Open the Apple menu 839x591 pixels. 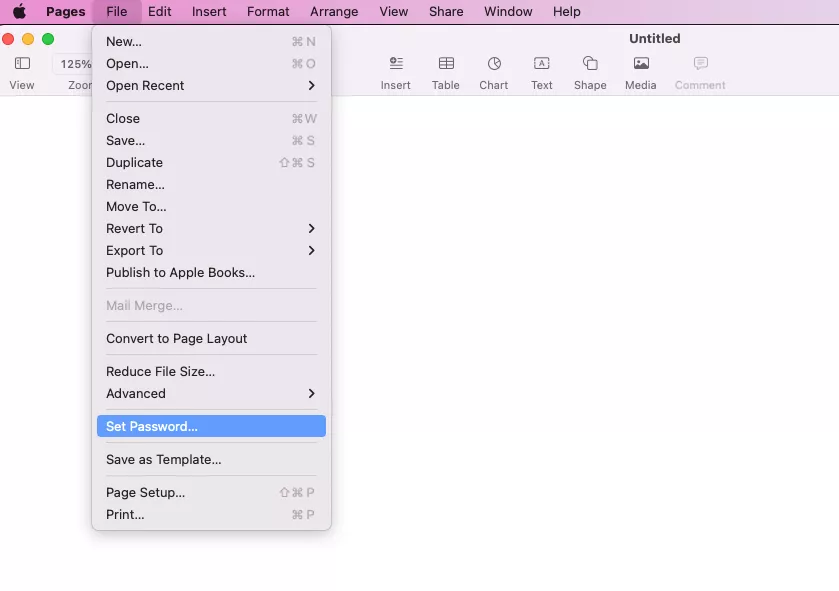(19, 11)
